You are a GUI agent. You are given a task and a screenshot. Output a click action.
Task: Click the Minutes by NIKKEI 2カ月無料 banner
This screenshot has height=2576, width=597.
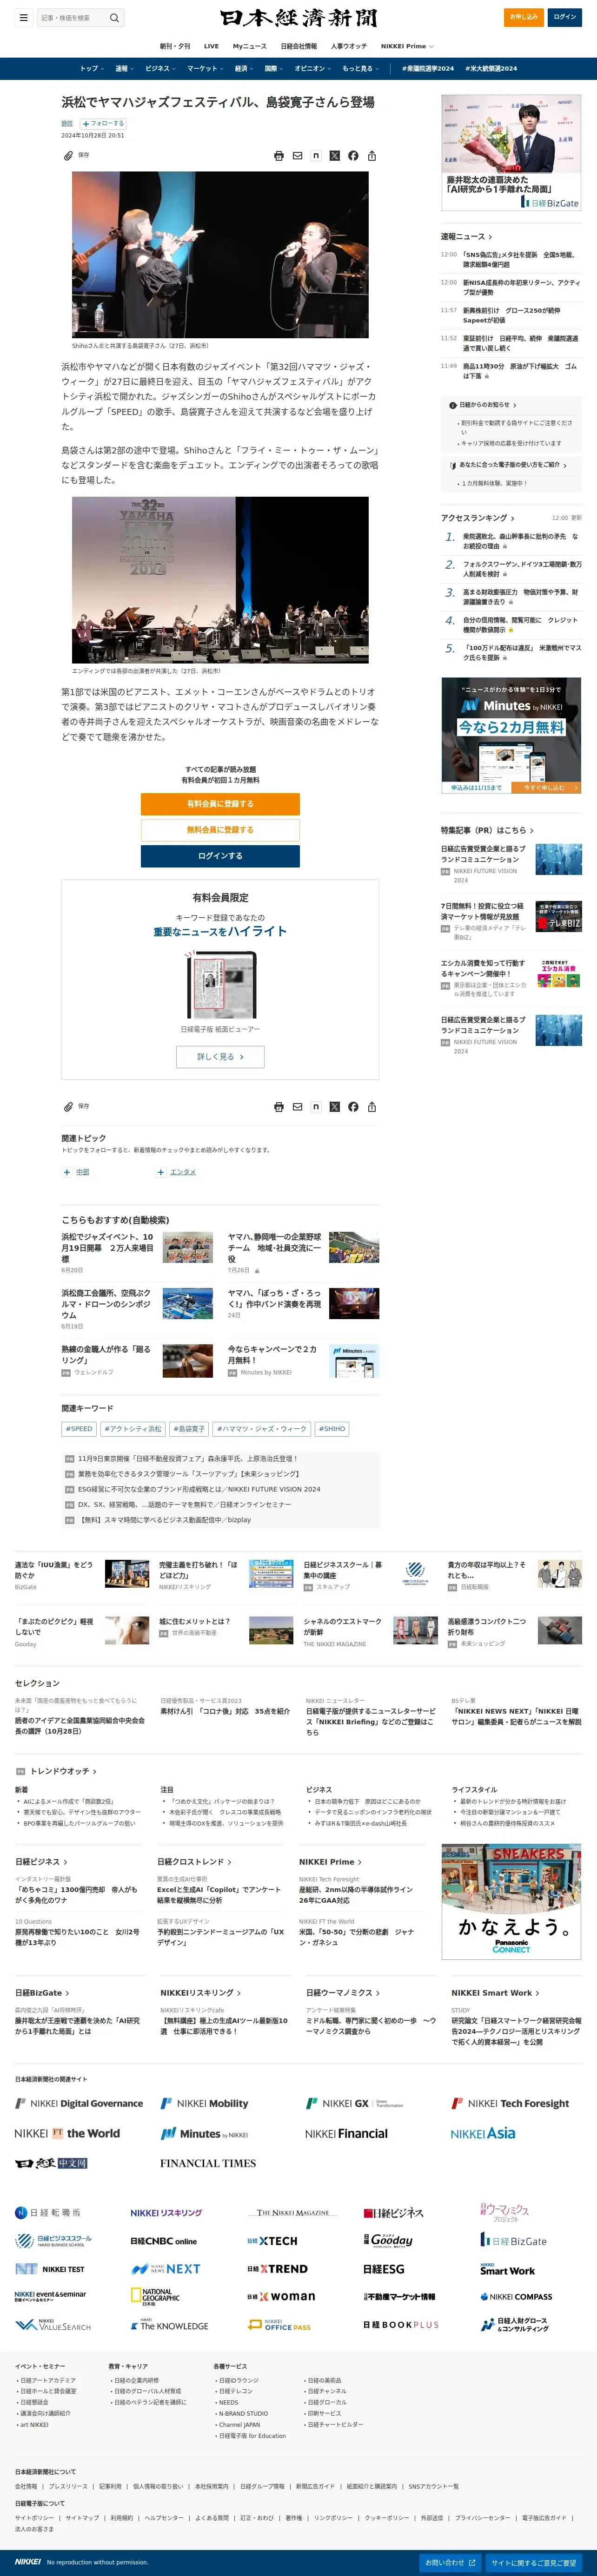point(511,736)
